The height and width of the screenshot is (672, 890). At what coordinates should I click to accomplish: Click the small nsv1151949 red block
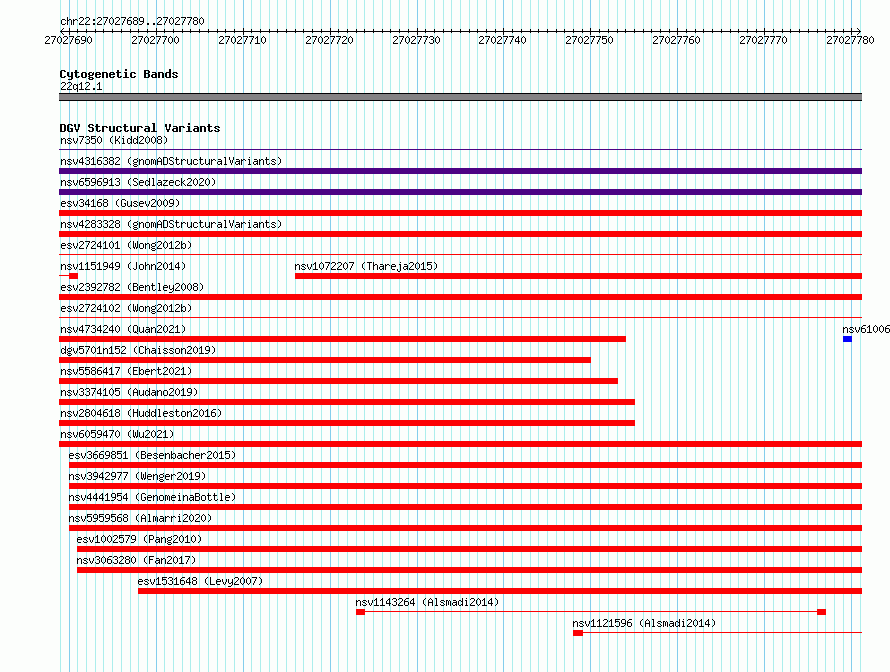tap(73, 276)
